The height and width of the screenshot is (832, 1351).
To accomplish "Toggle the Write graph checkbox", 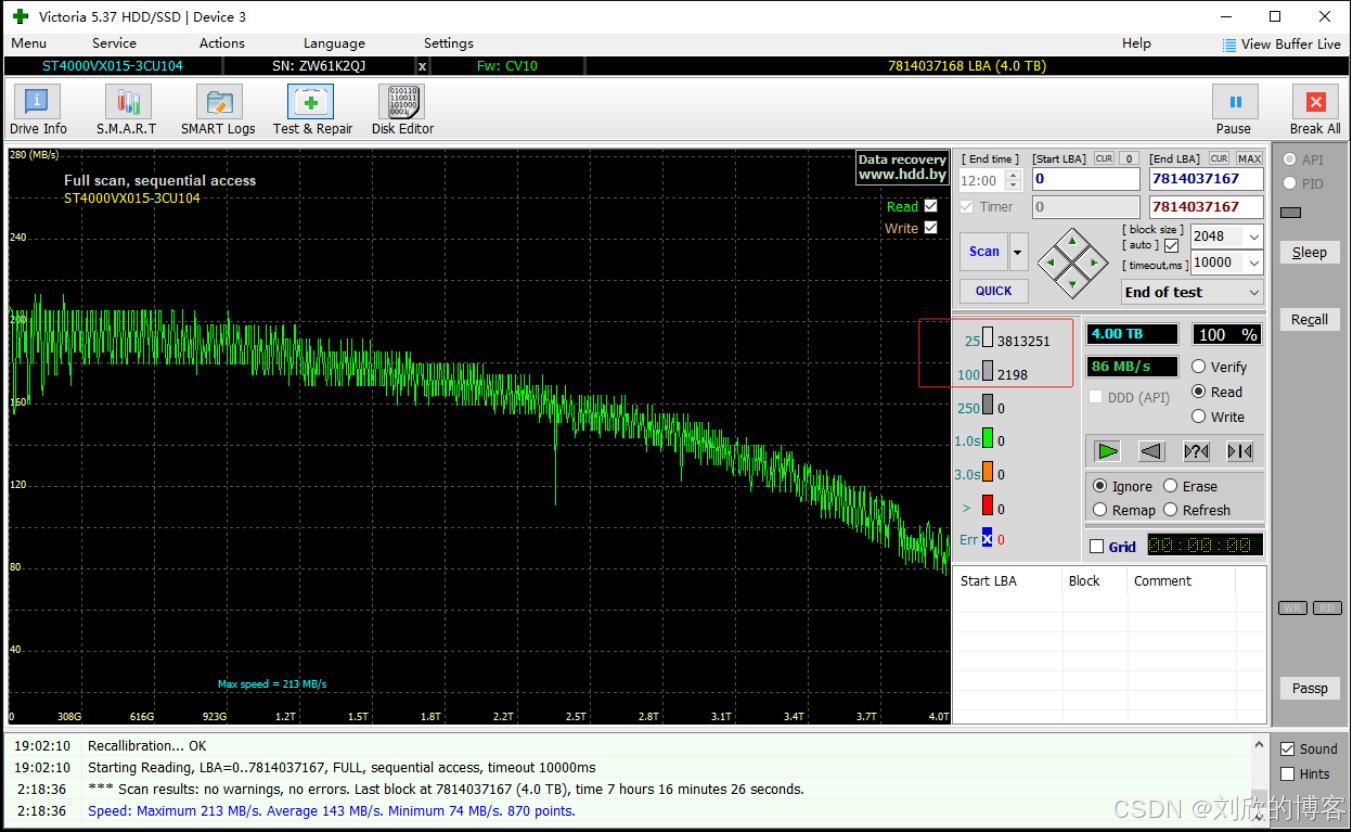I will click(931, 228).
